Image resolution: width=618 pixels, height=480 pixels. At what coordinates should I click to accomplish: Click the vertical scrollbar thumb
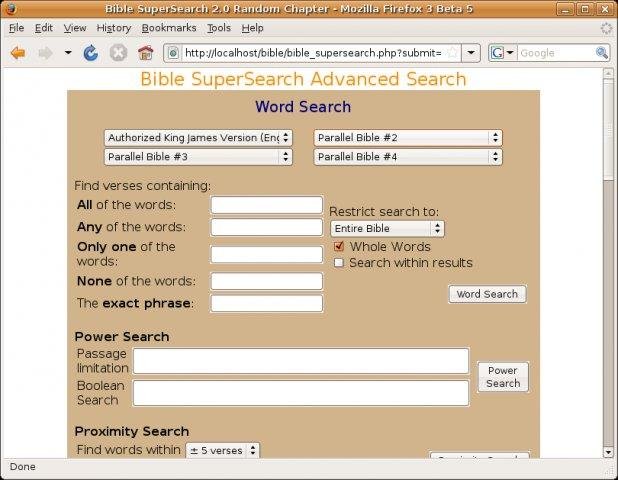(608, 129)
